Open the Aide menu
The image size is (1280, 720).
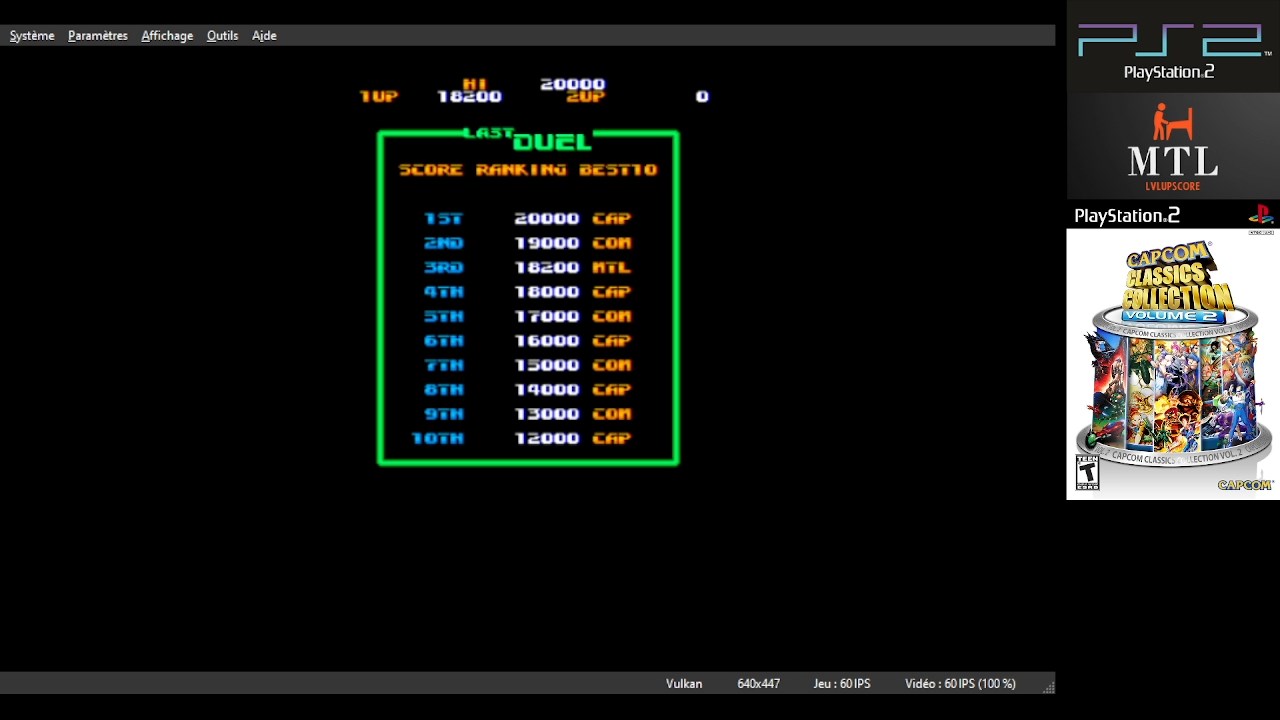click(264, 36)
